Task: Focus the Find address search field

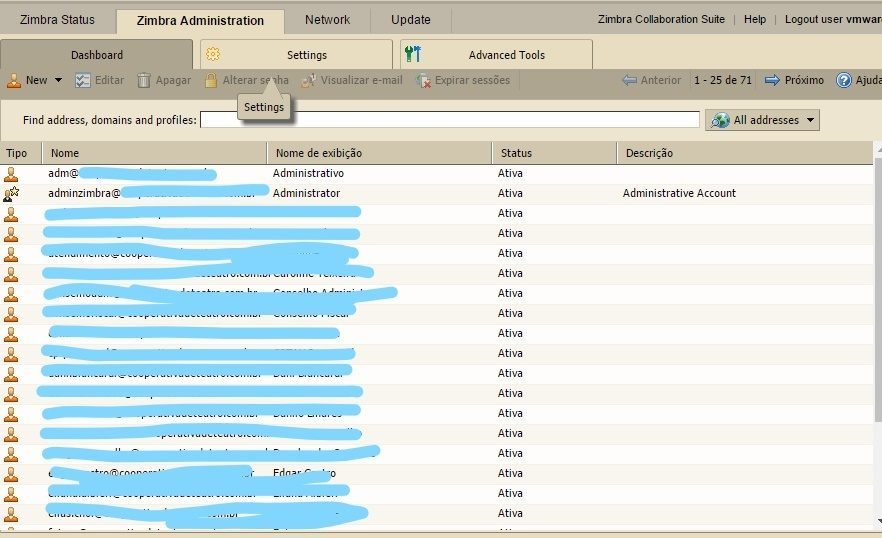Action: [x=449, y=119]
